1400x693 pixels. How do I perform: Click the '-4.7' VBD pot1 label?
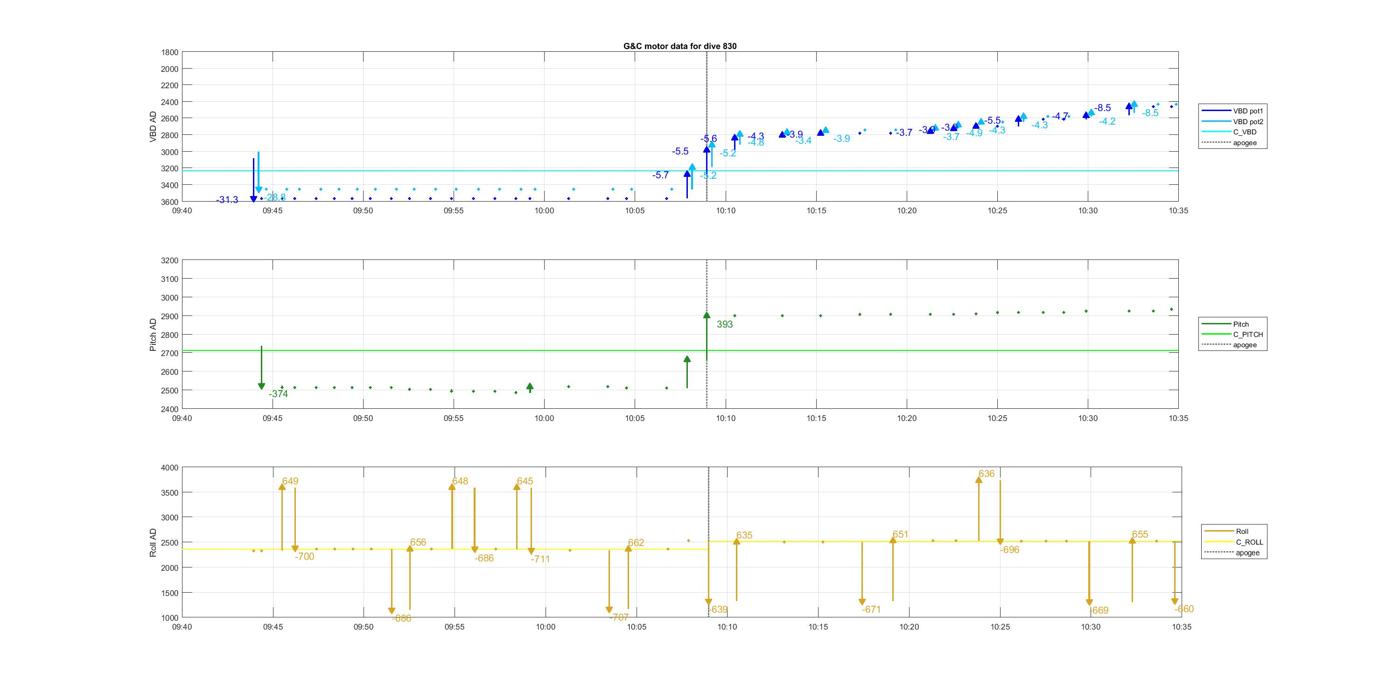tap(1060, 116)
